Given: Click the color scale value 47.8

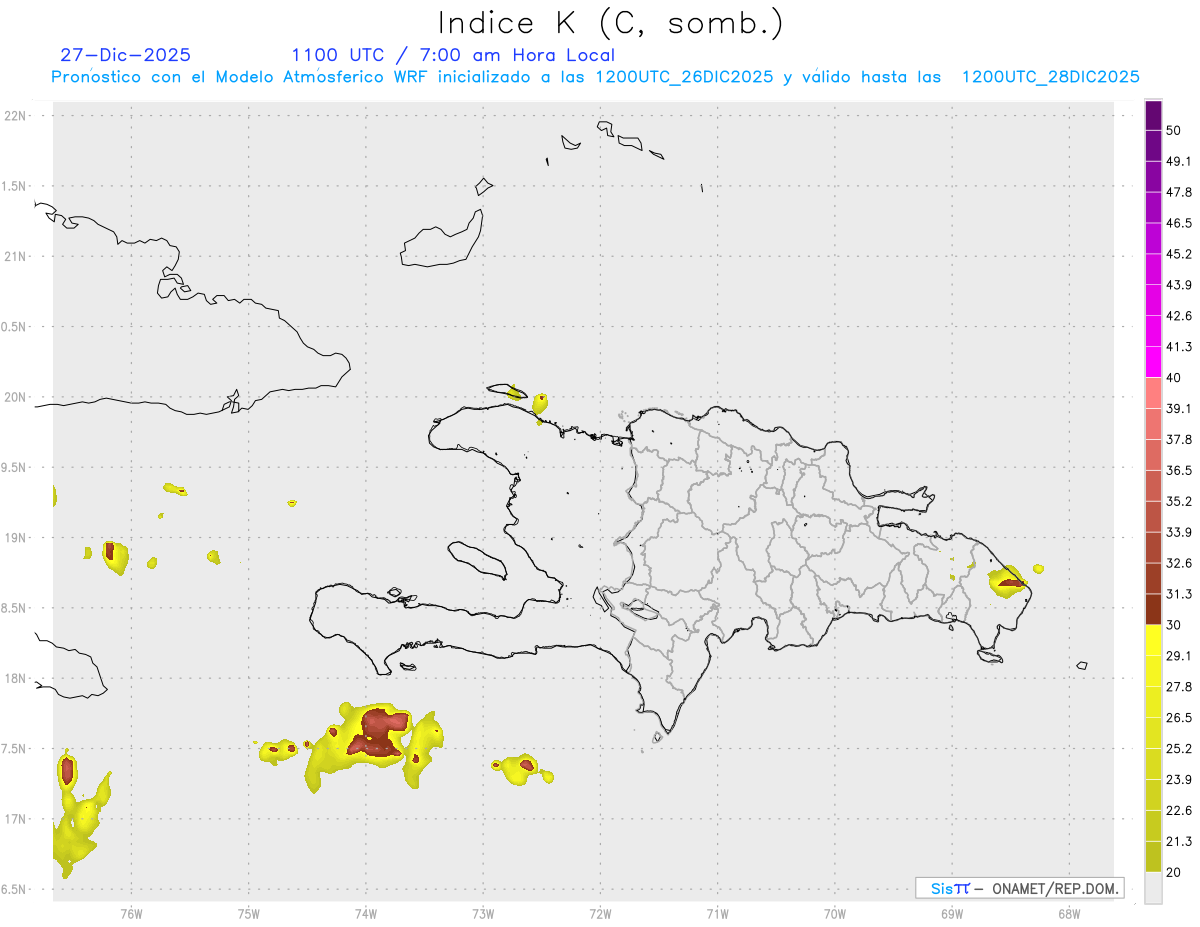Looking at the screenshot, I should [x=1179, y=192].
